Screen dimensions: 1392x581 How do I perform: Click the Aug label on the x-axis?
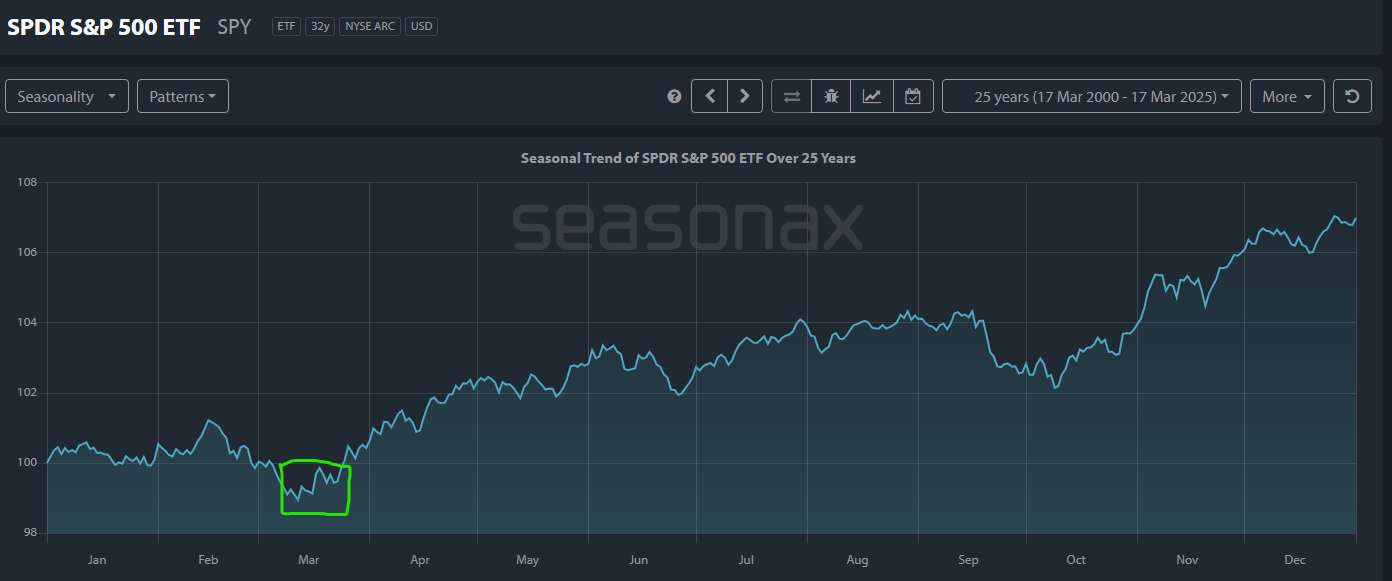click(857, 559)
